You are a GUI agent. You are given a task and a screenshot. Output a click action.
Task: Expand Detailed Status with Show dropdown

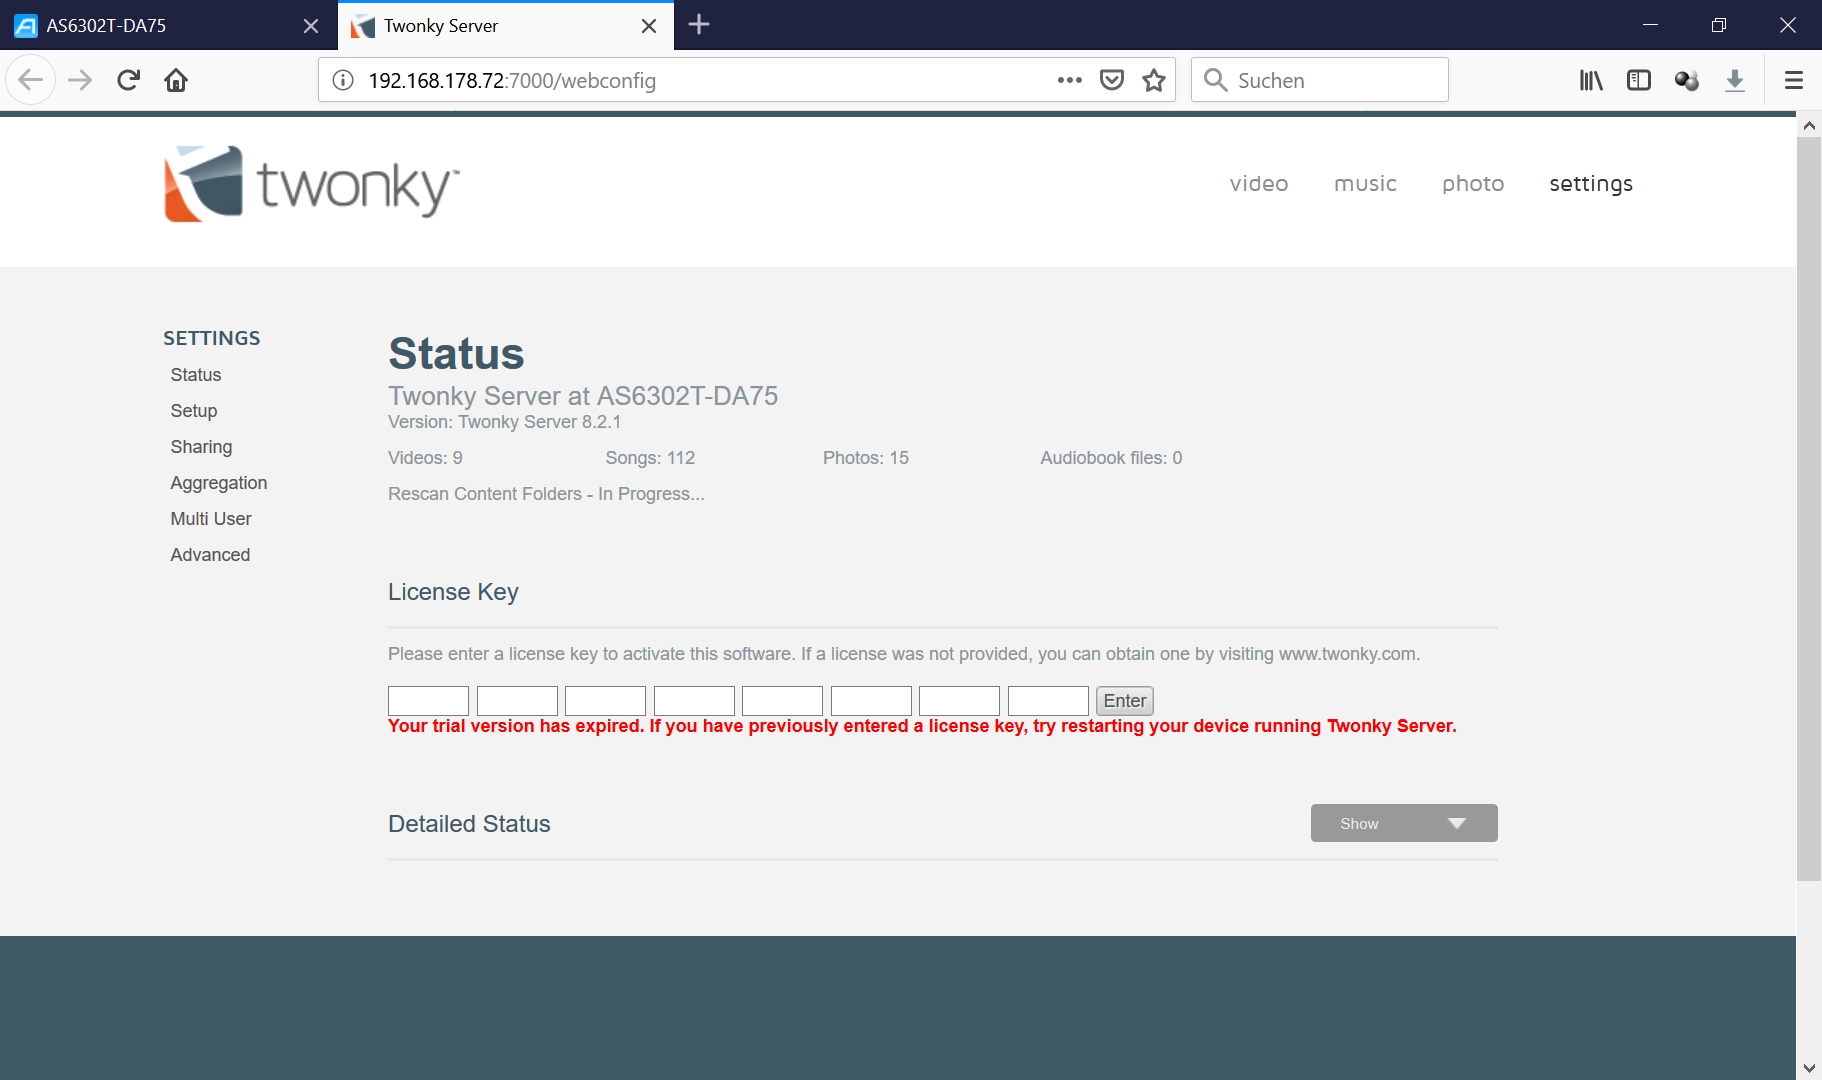tap(1404, 823)
